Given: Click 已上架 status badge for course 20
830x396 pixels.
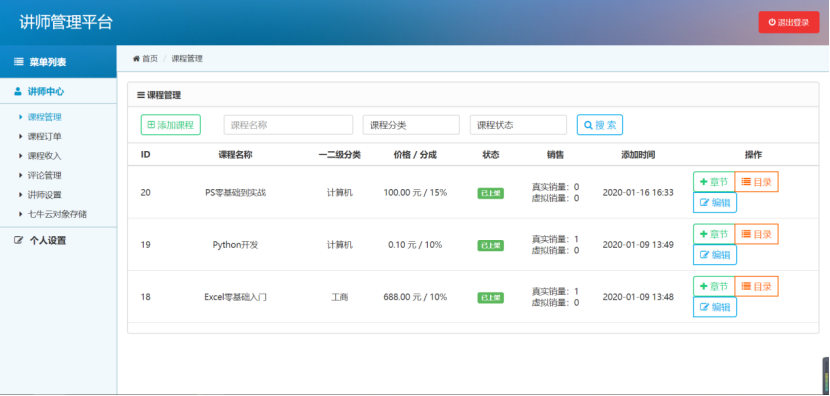Looking at the screenshot, I should click(491, 193).
